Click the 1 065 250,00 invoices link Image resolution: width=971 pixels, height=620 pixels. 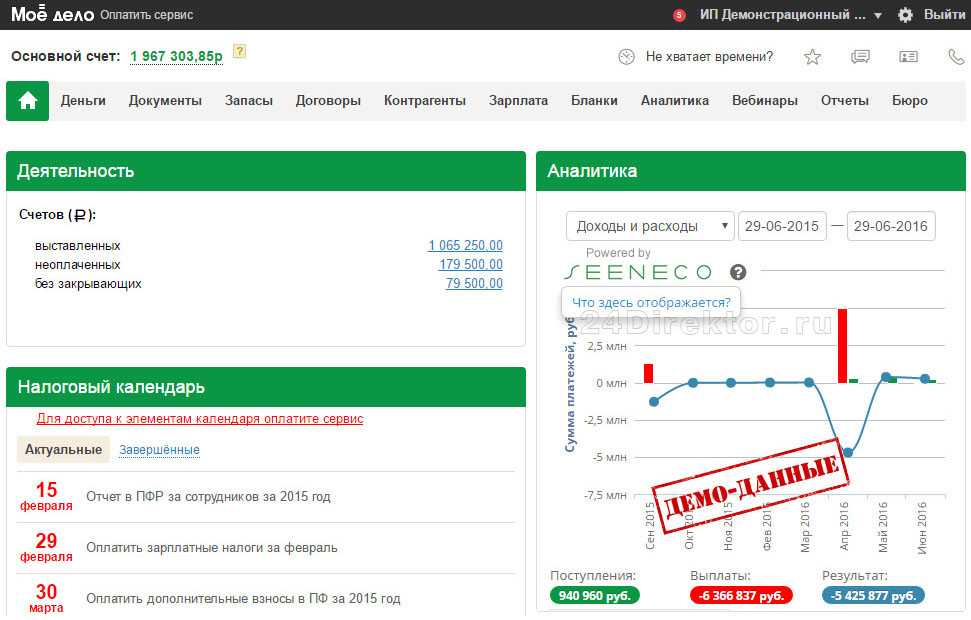pos(465,246)
